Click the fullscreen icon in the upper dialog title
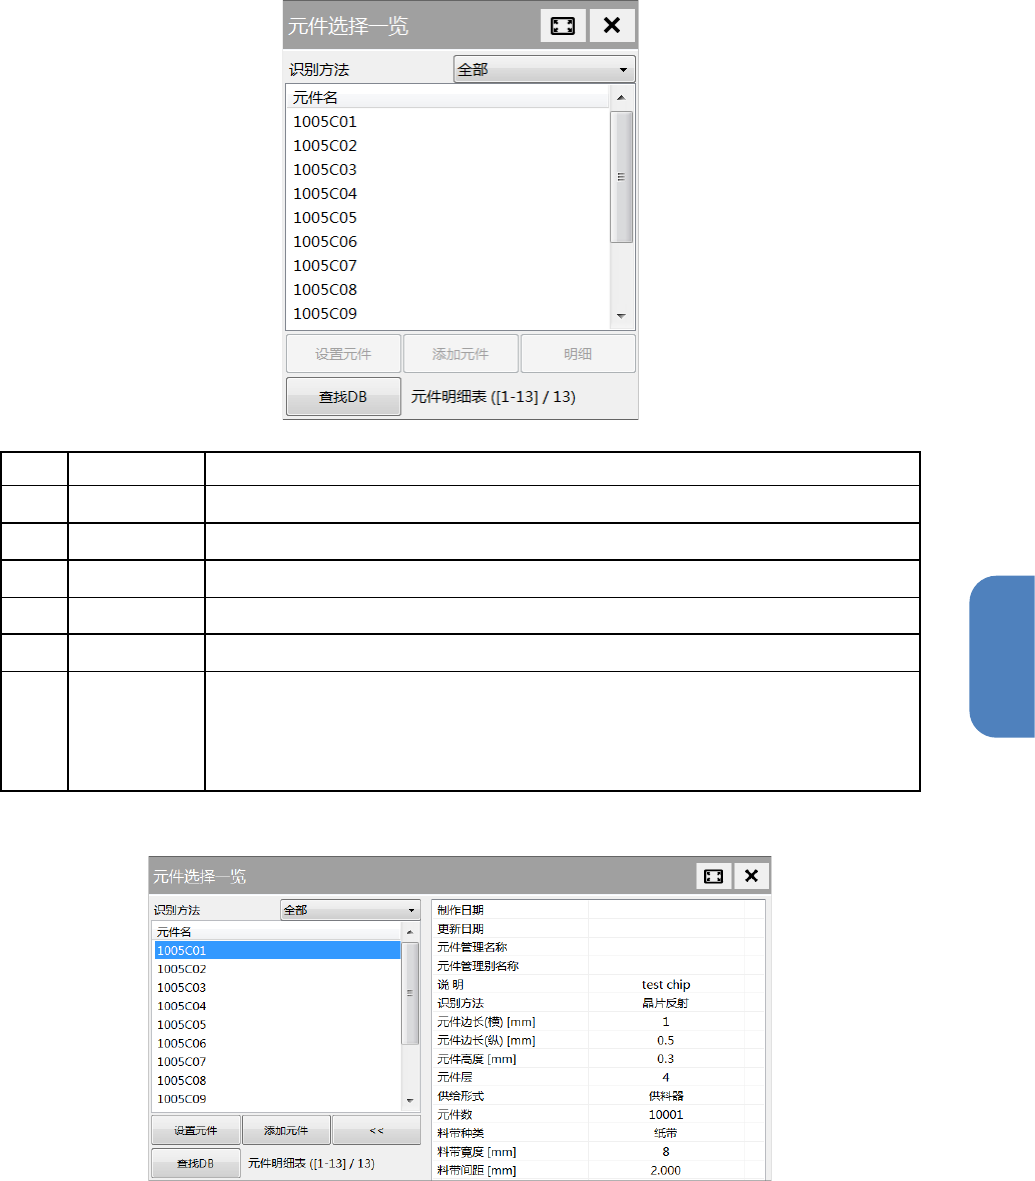 click(x=563, y=26)
